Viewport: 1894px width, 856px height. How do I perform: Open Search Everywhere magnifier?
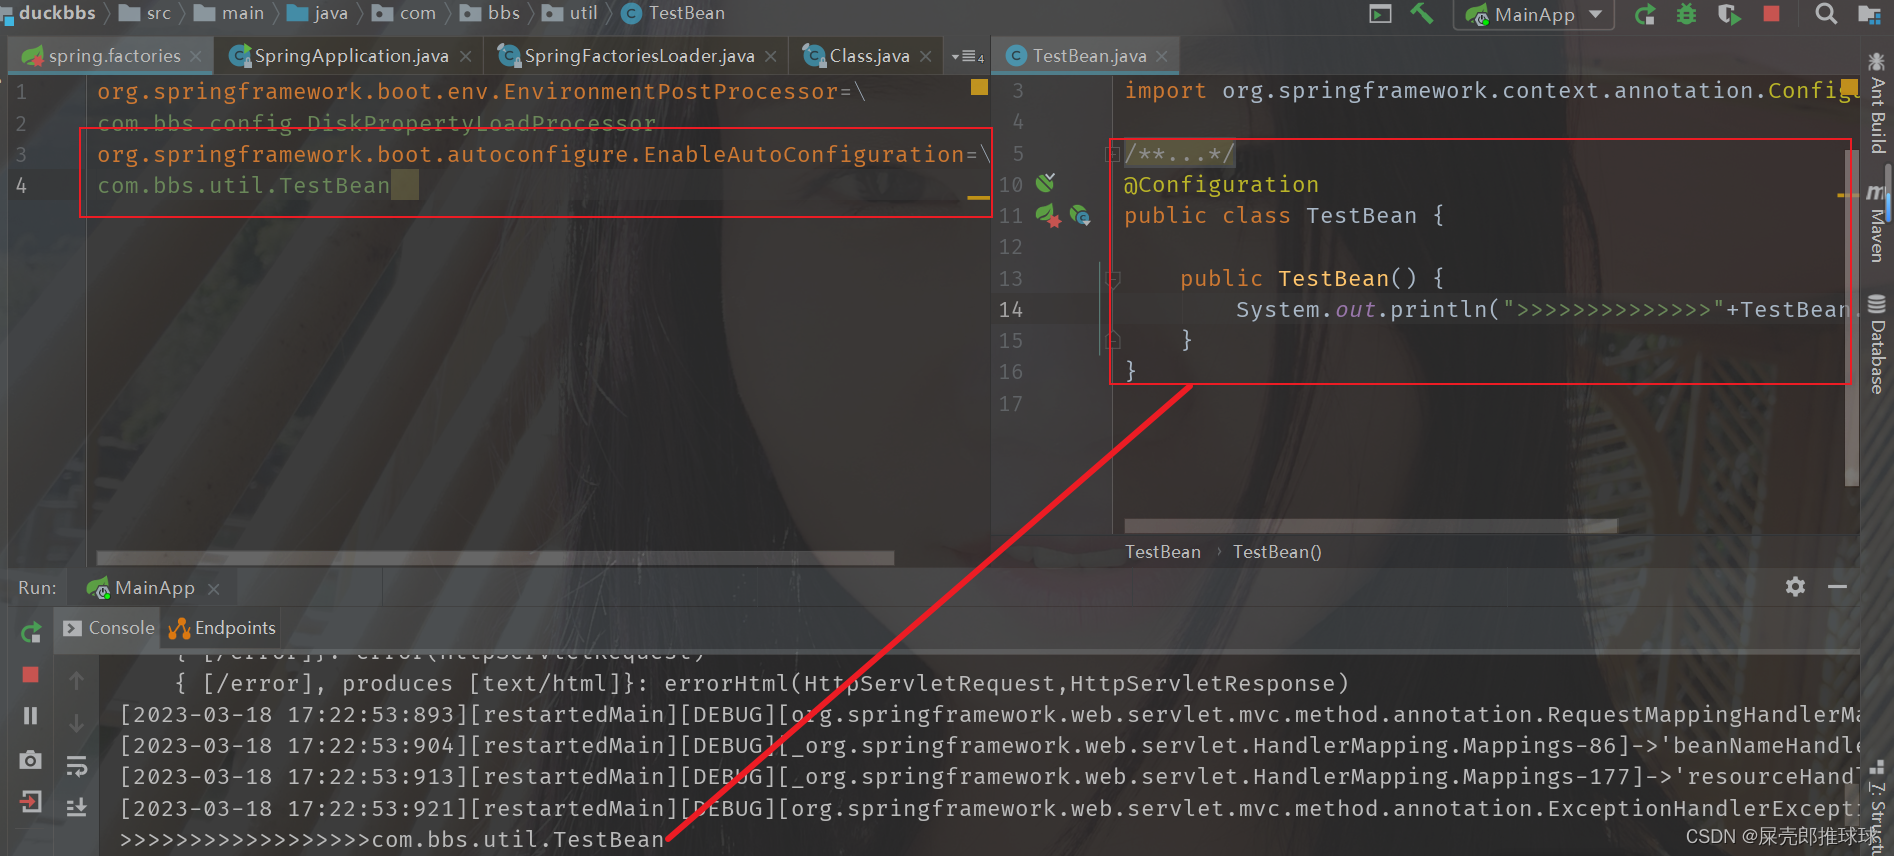(x=1826, y=14)
